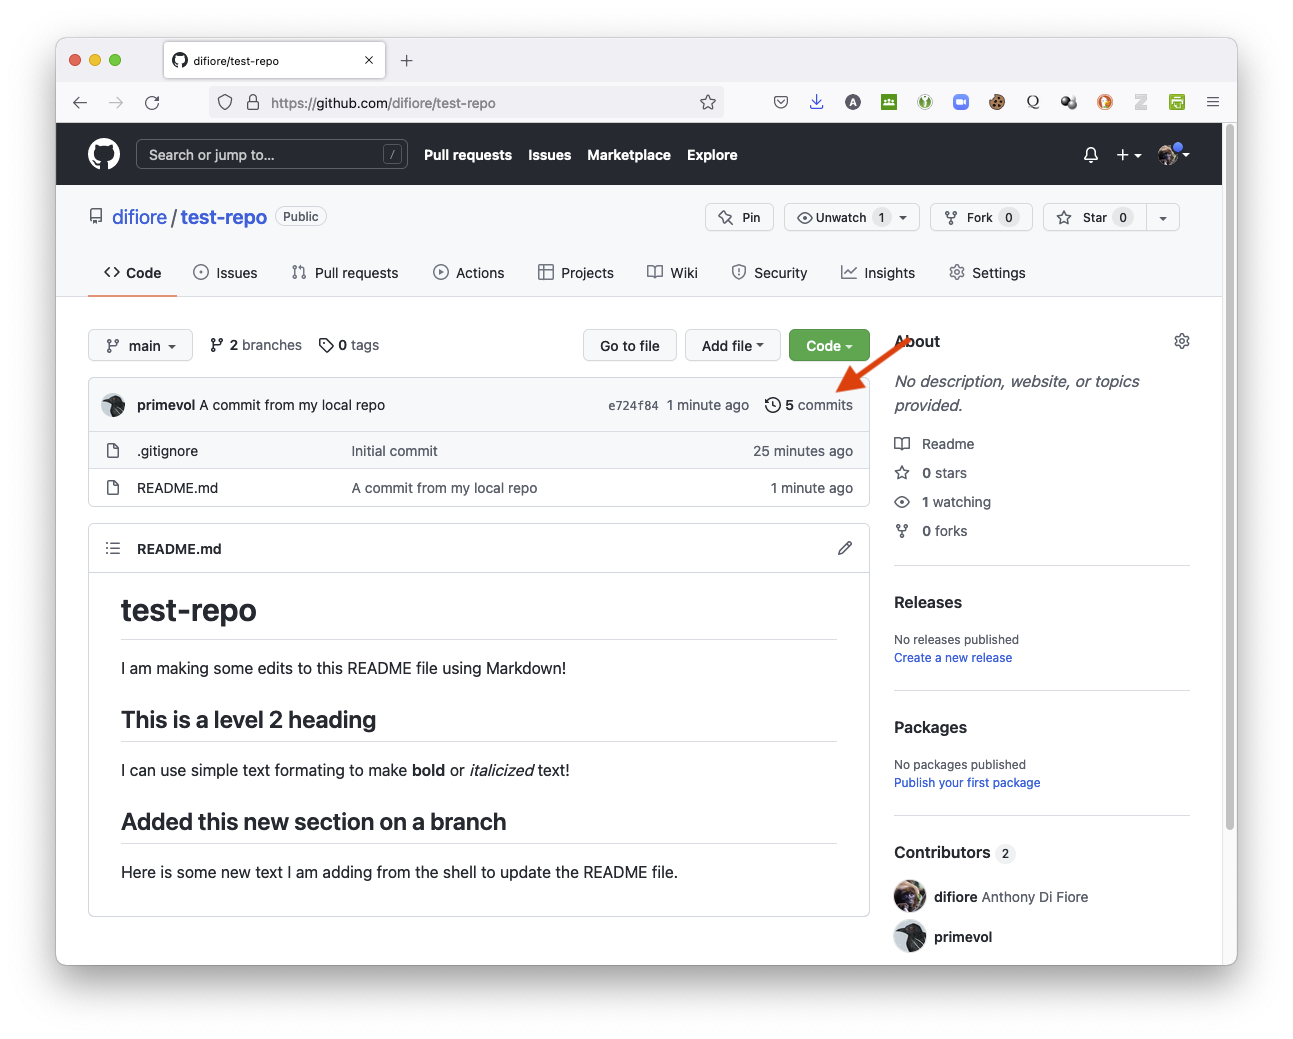
Task: Open About settings gear icon
Action: (1181, 341)
